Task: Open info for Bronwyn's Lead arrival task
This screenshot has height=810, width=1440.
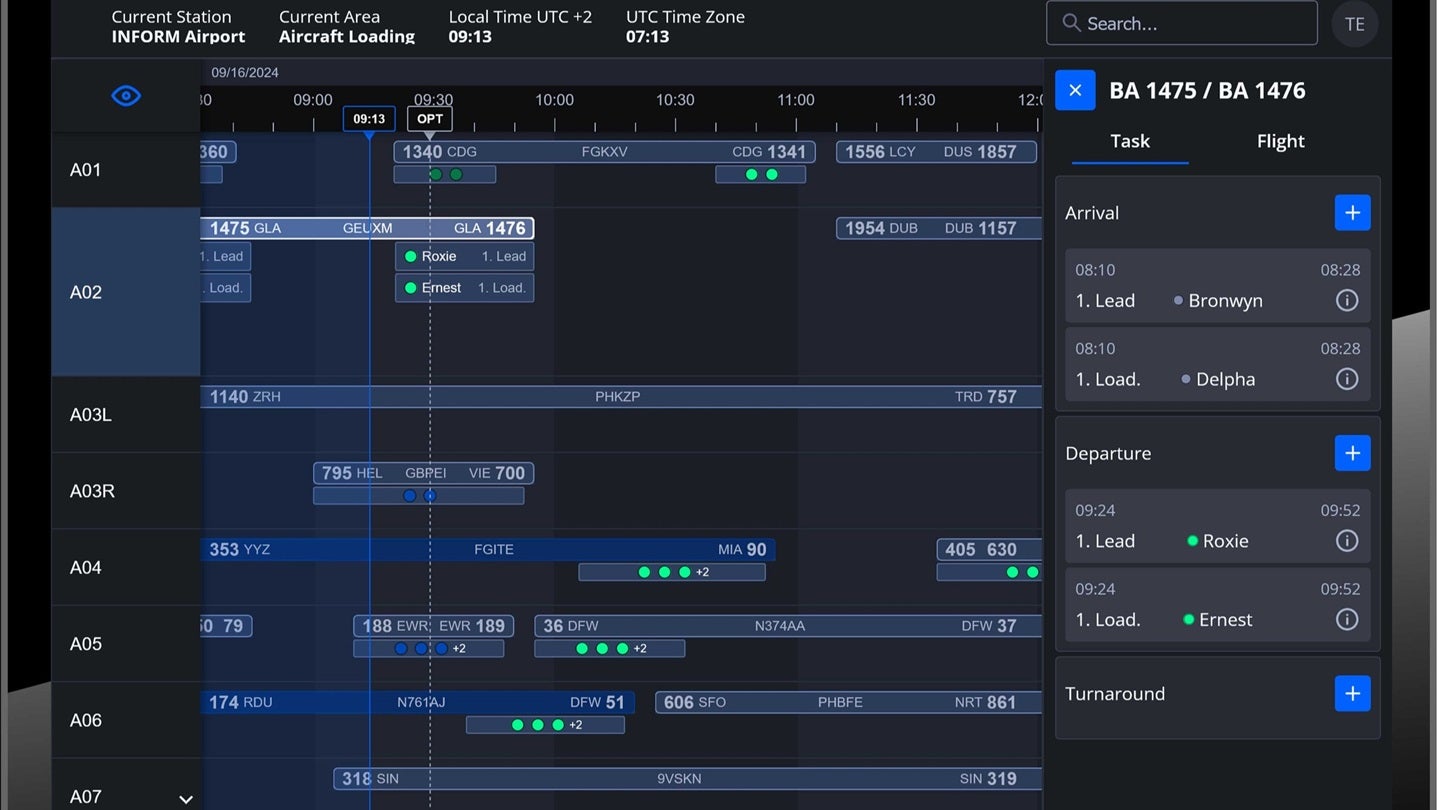Action: [1346, 300]
